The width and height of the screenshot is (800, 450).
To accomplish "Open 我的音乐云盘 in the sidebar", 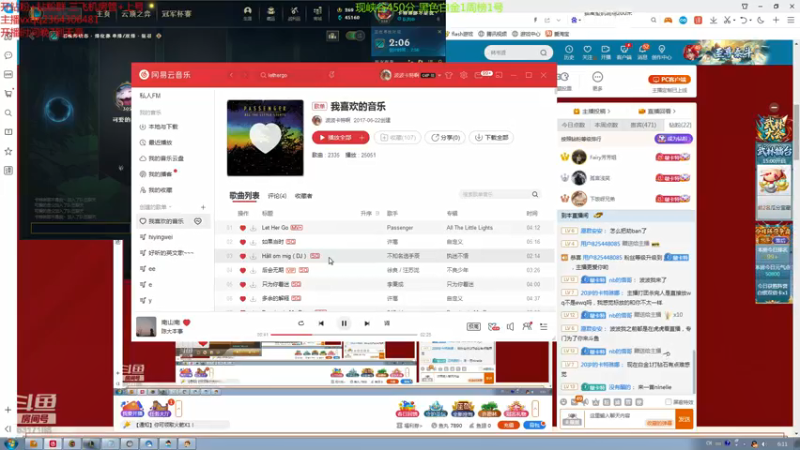I will click(162, 159).
